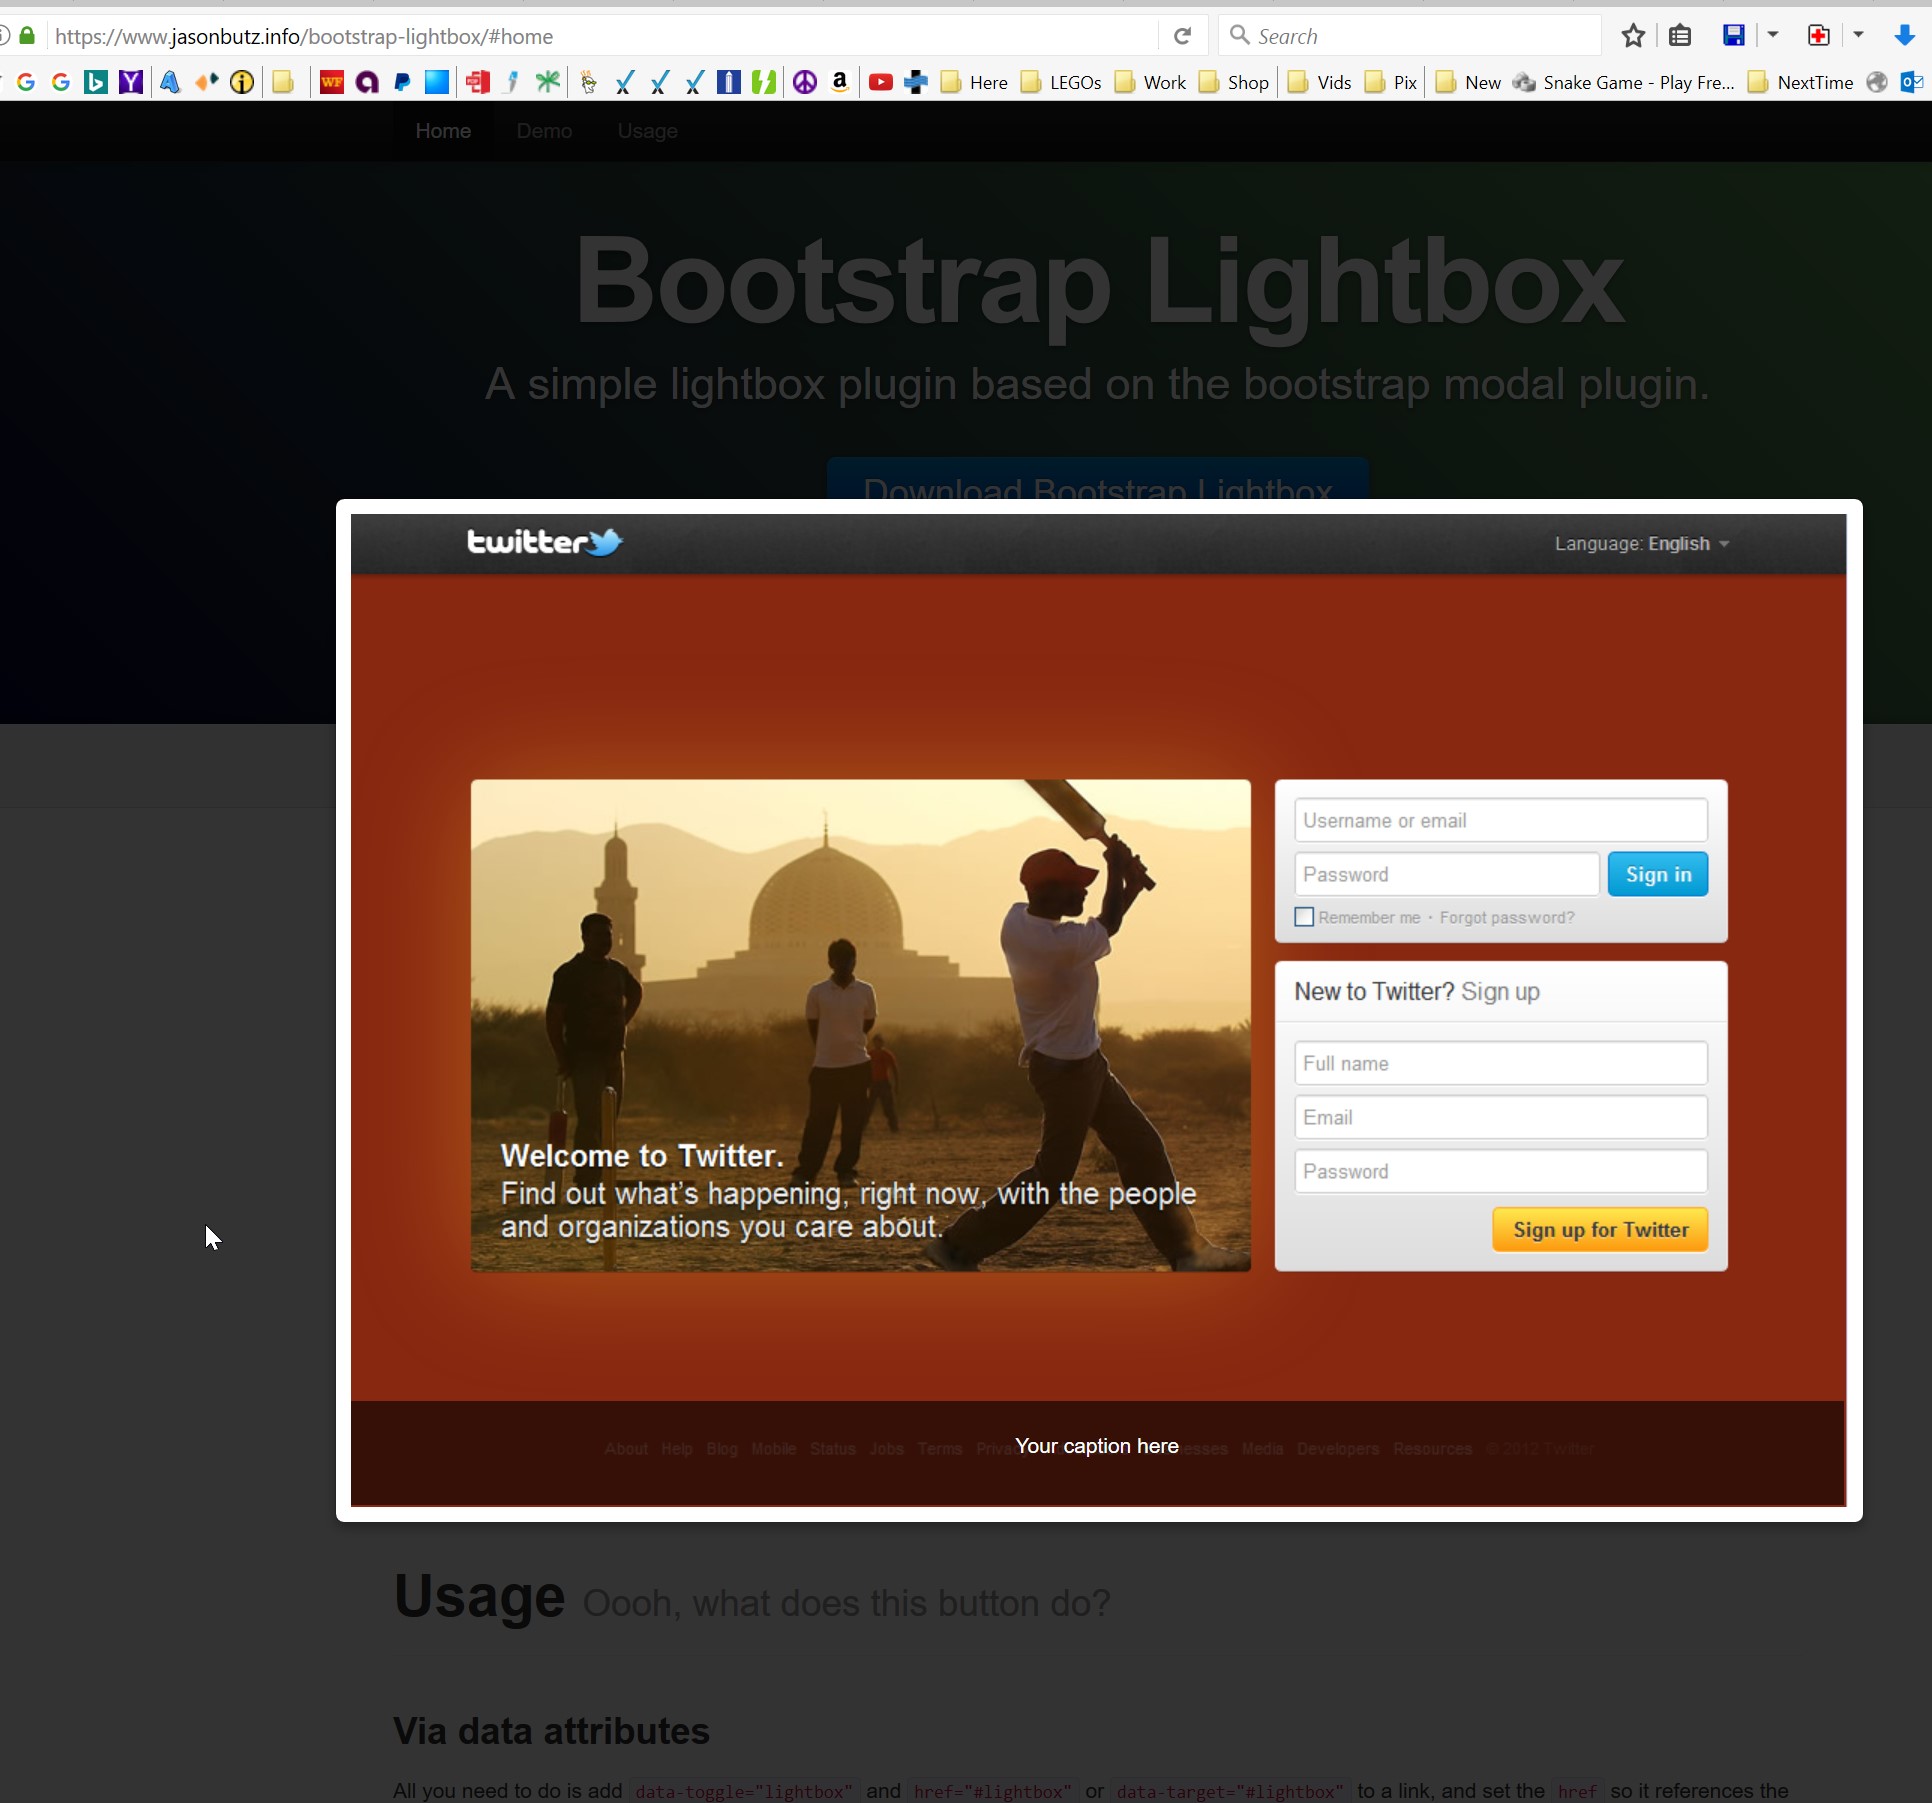Open the Yahoo bookmark icon
Viewport: 1932px width, 1803px height.
click(x=130, y=82)
